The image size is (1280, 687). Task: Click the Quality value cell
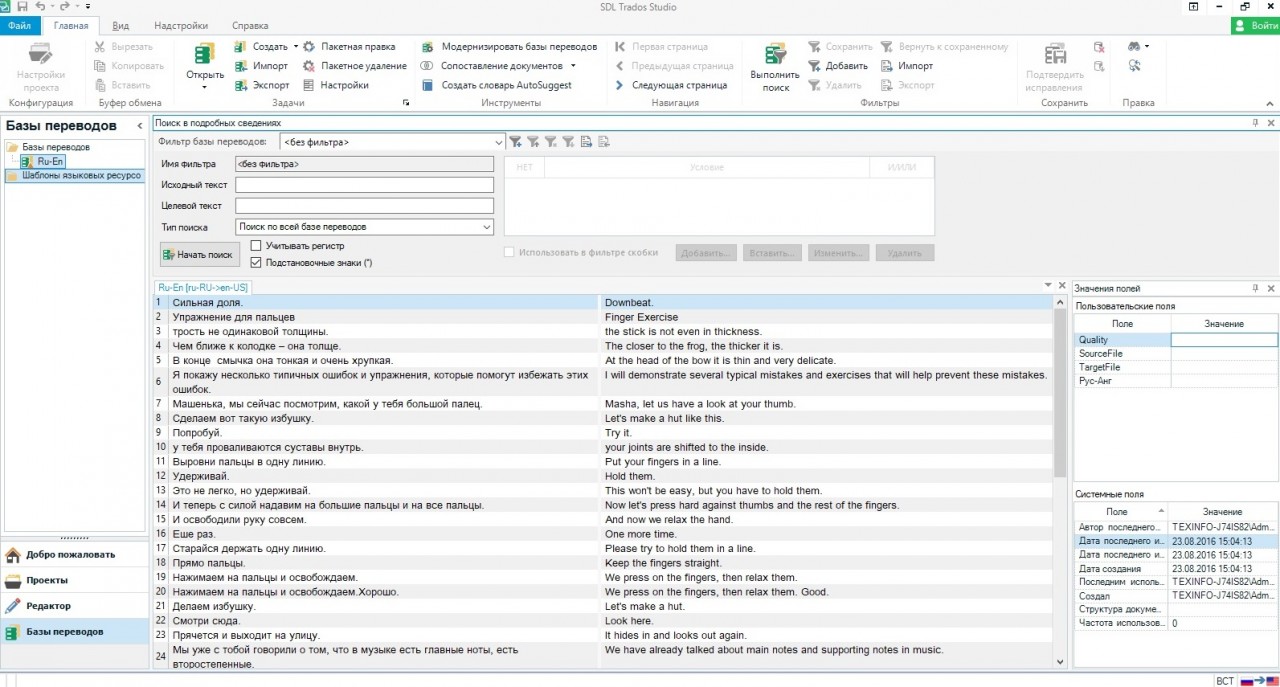click(1224, 340)
